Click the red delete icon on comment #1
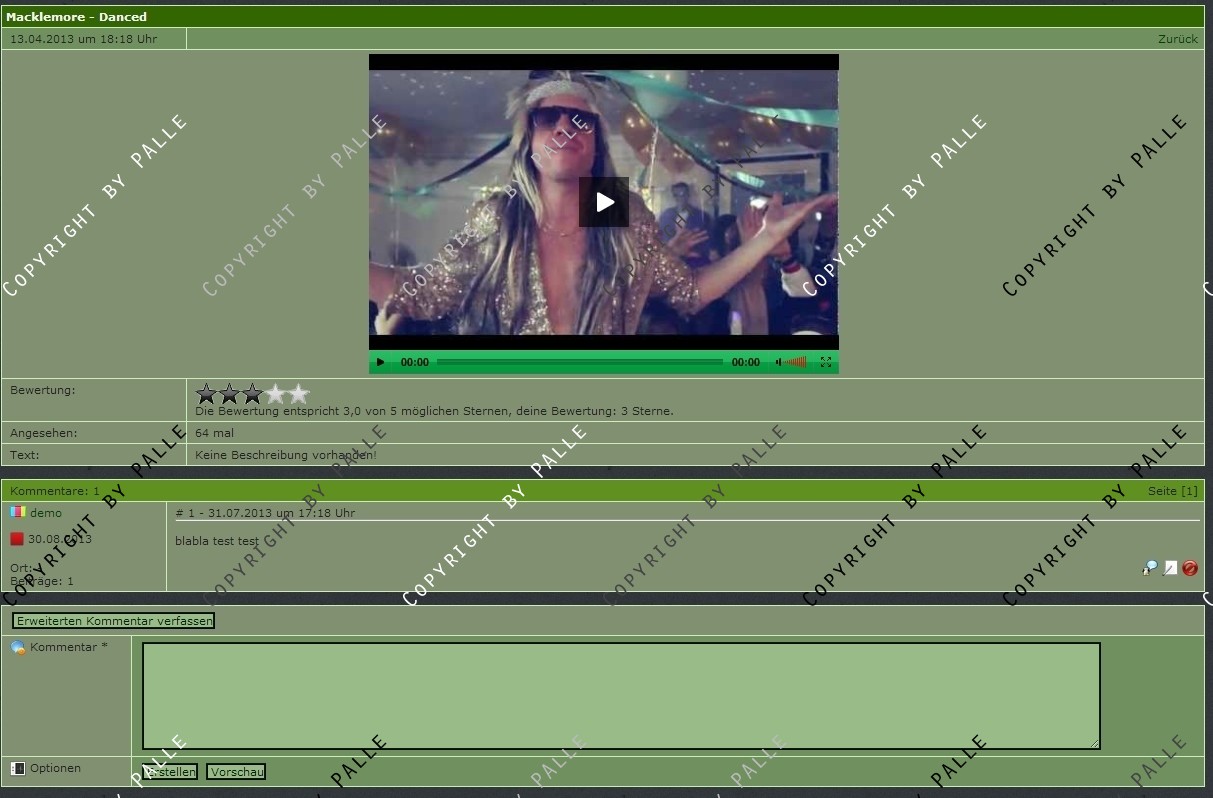The width and height of the screenshot is (1213, 798). coord(1190,568)
